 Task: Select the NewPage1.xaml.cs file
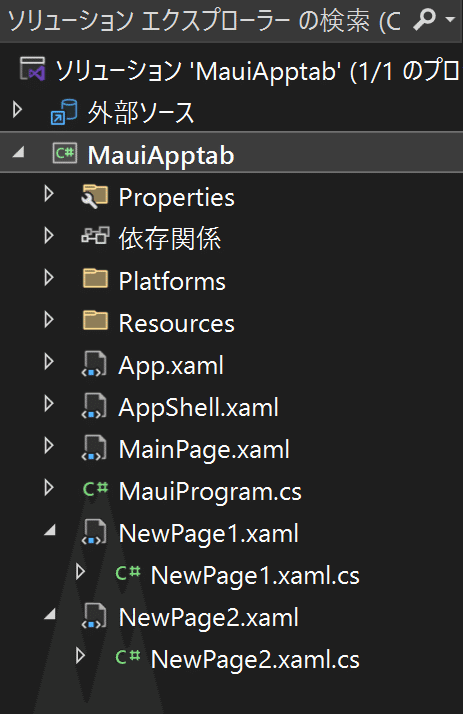(255, 575)
